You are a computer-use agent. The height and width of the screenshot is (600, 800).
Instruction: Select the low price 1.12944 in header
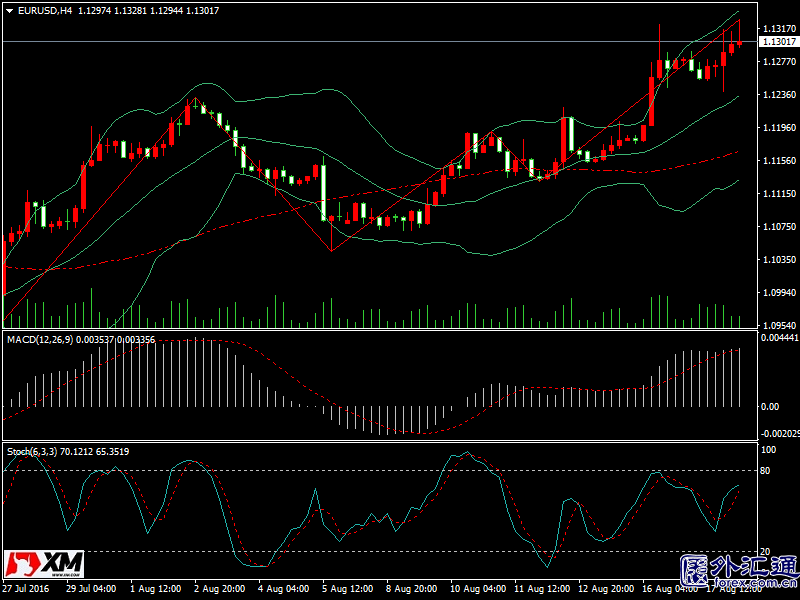click(166, 10)
